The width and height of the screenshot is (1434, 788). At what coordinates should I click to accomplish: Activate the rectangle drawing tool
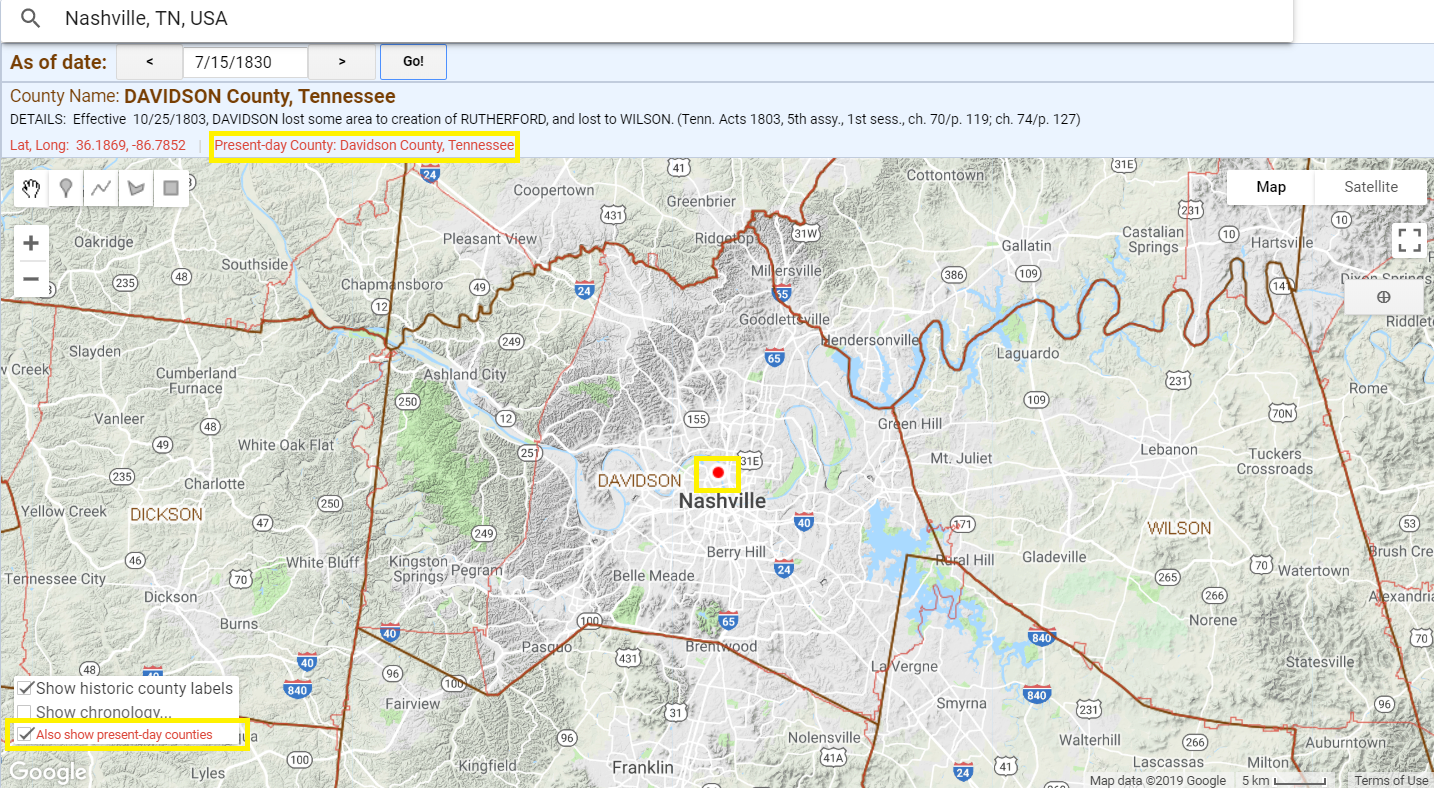[x=170, y=187]
